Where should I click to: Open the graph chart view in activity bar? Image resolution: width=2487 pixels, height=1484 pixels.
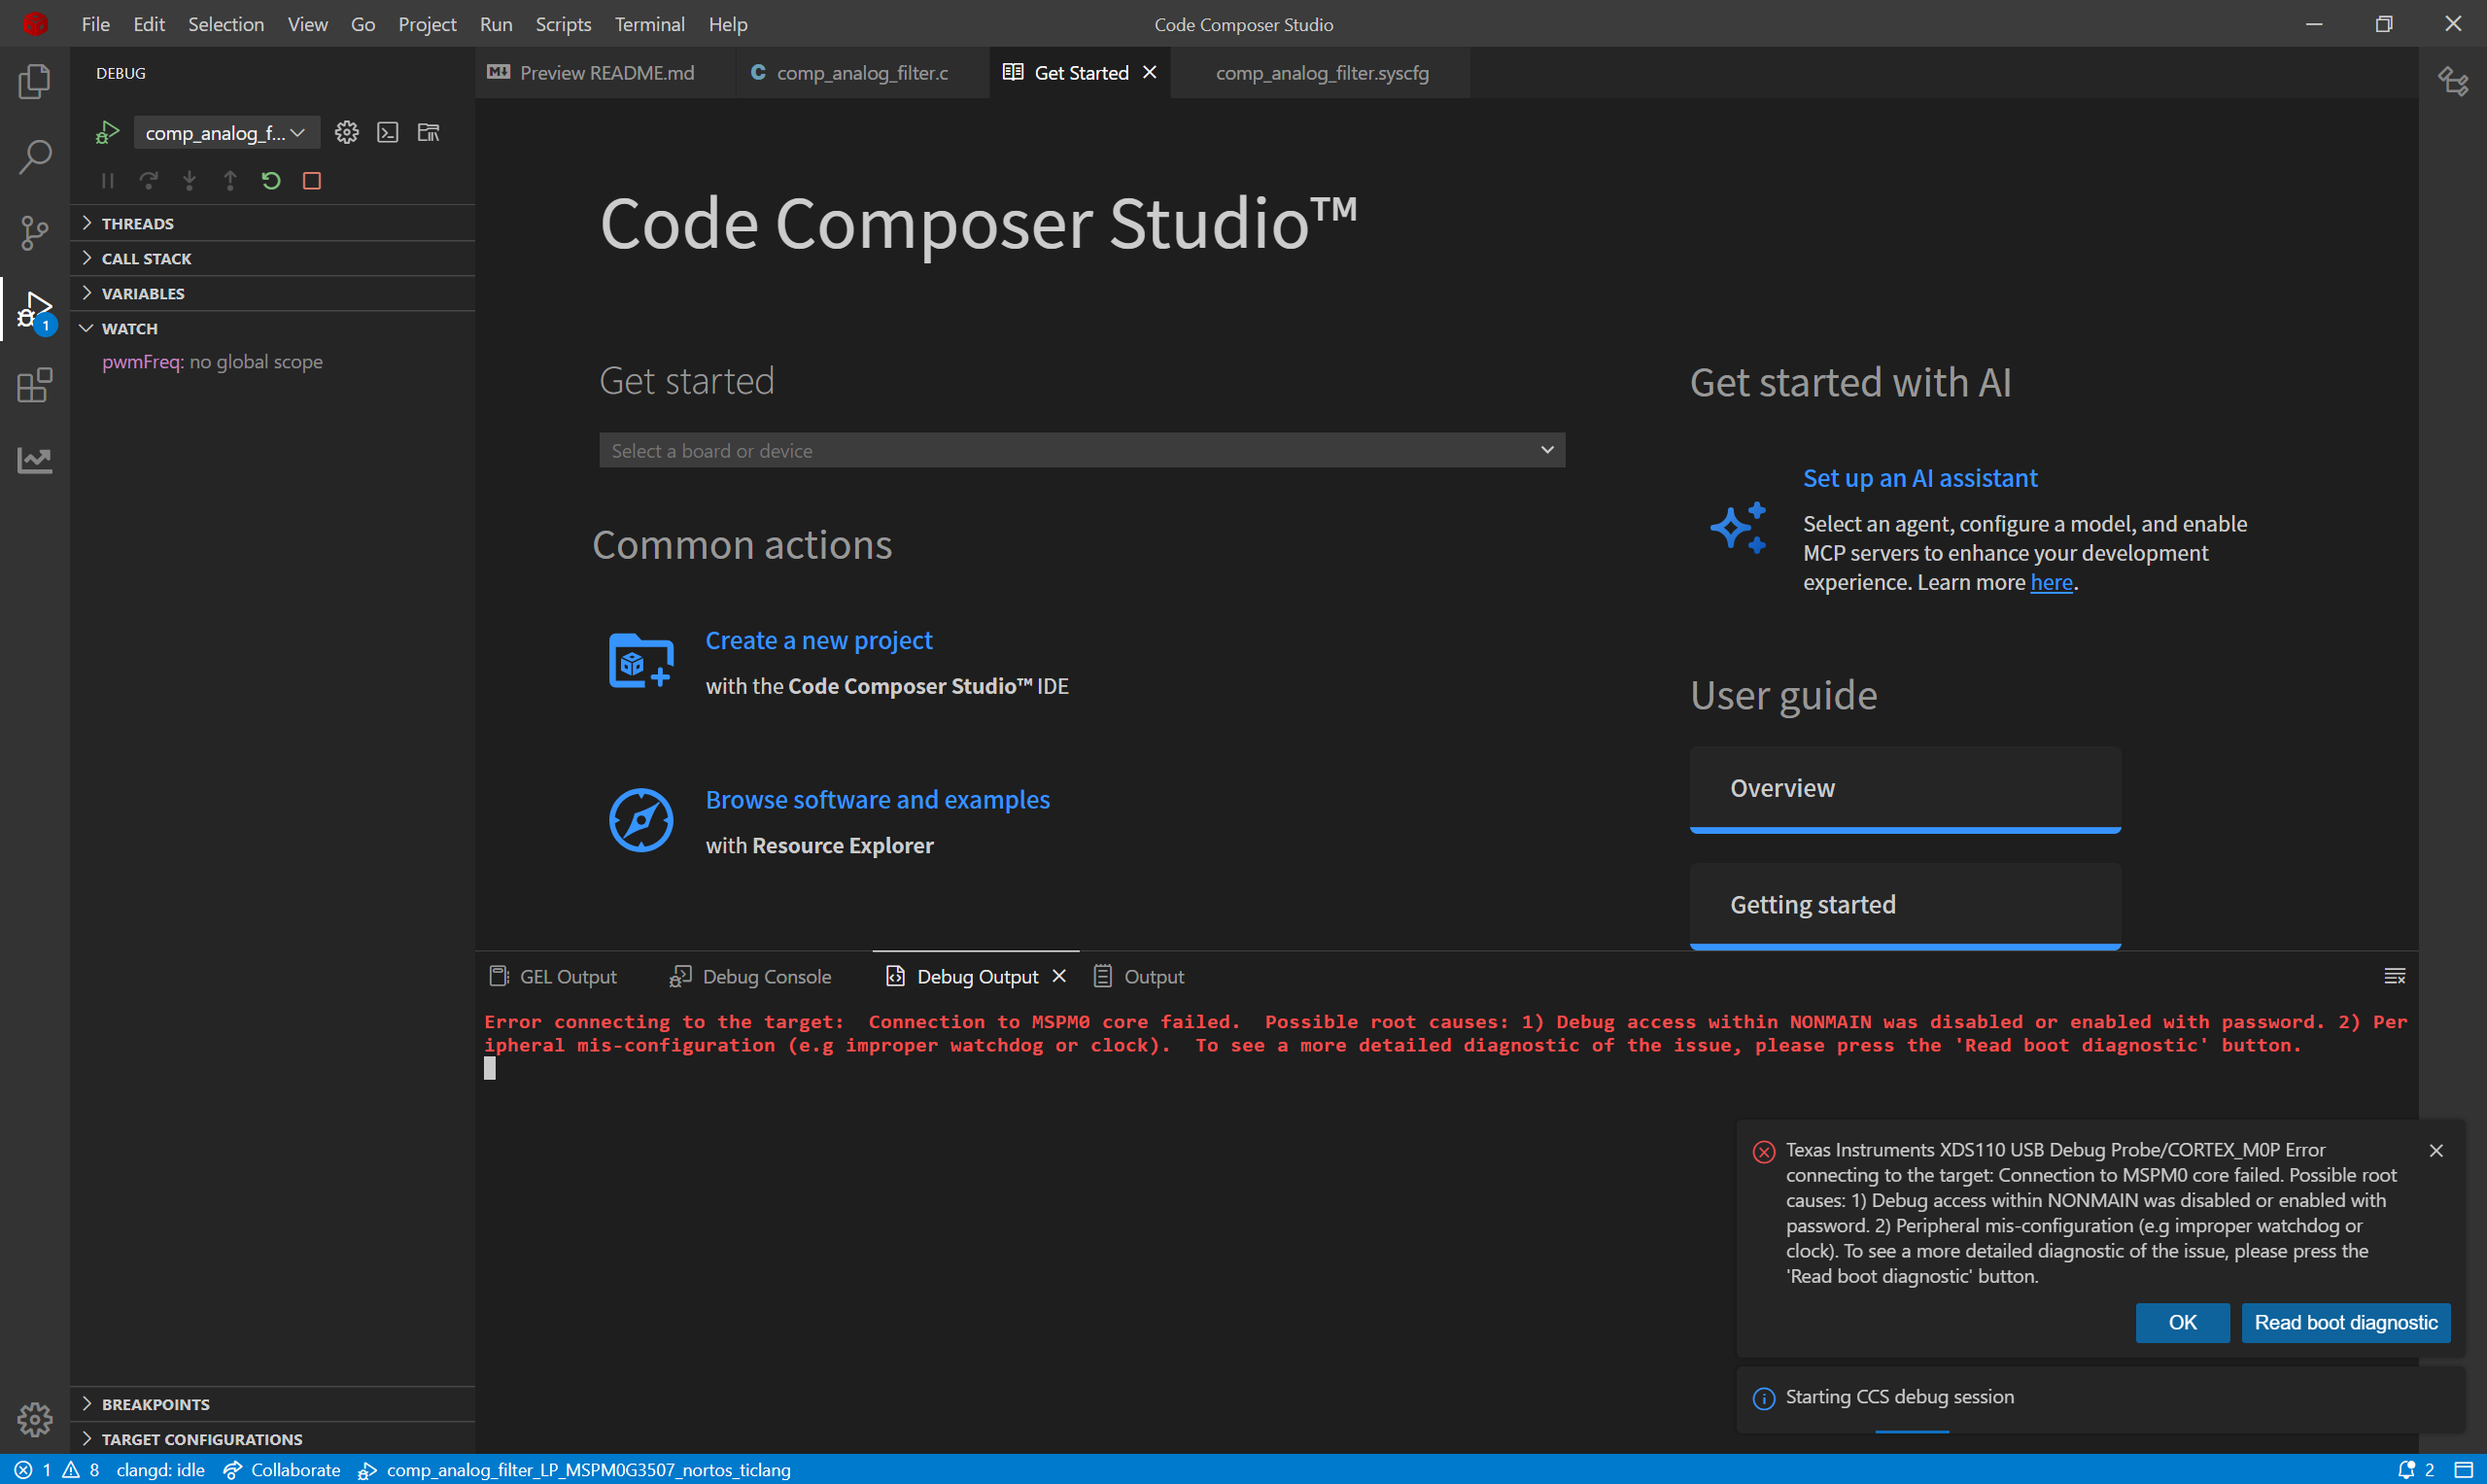click(x=35, y=460)
